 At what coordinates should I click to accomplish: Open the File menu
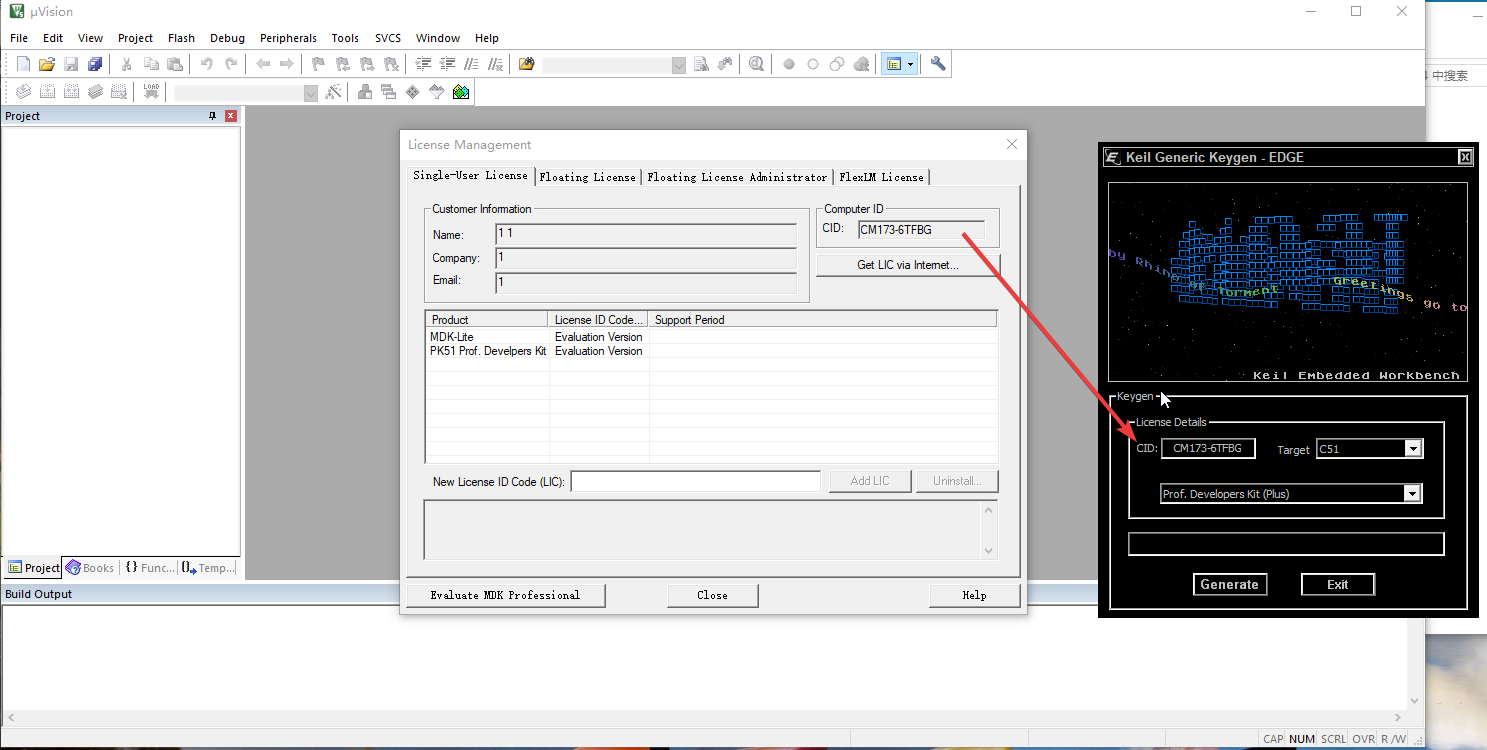point(19,38)
